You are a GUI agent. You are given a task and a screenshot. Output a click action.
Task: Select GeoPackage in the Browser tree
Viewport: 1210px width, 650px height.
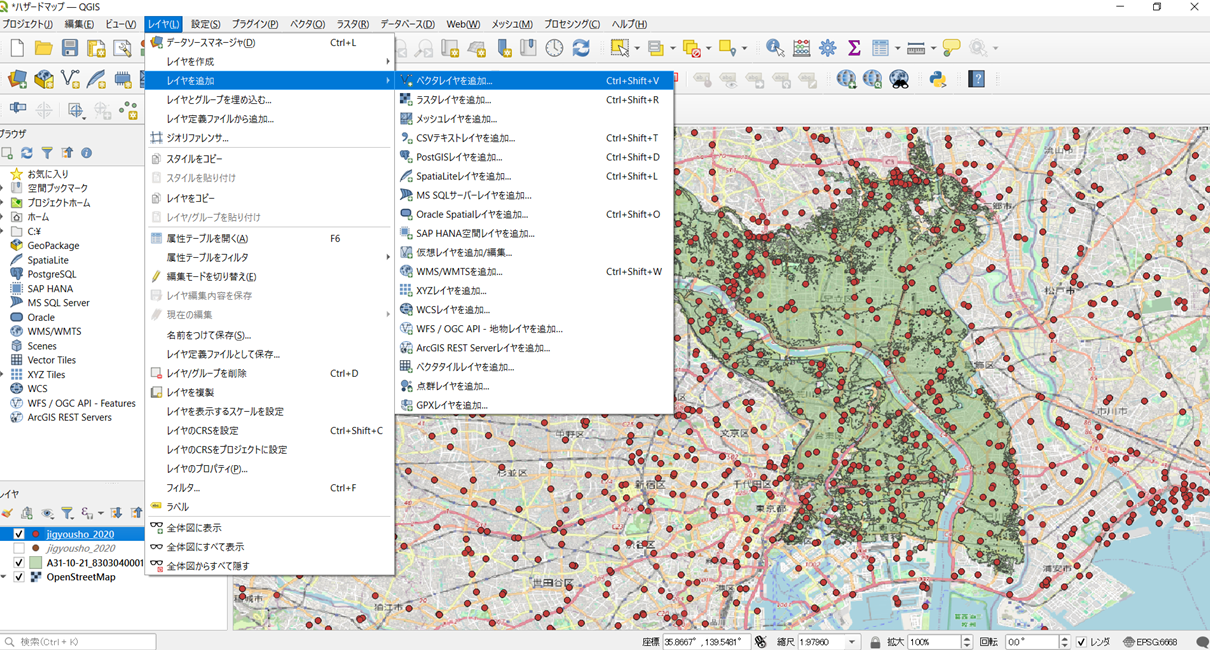(x=53, y=246)
